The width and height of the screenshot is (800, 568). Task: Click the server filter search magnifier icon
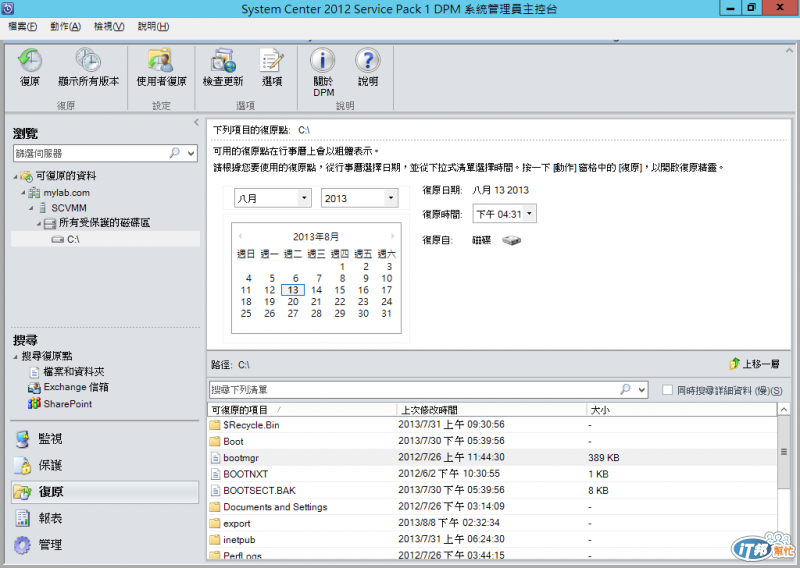175,153
